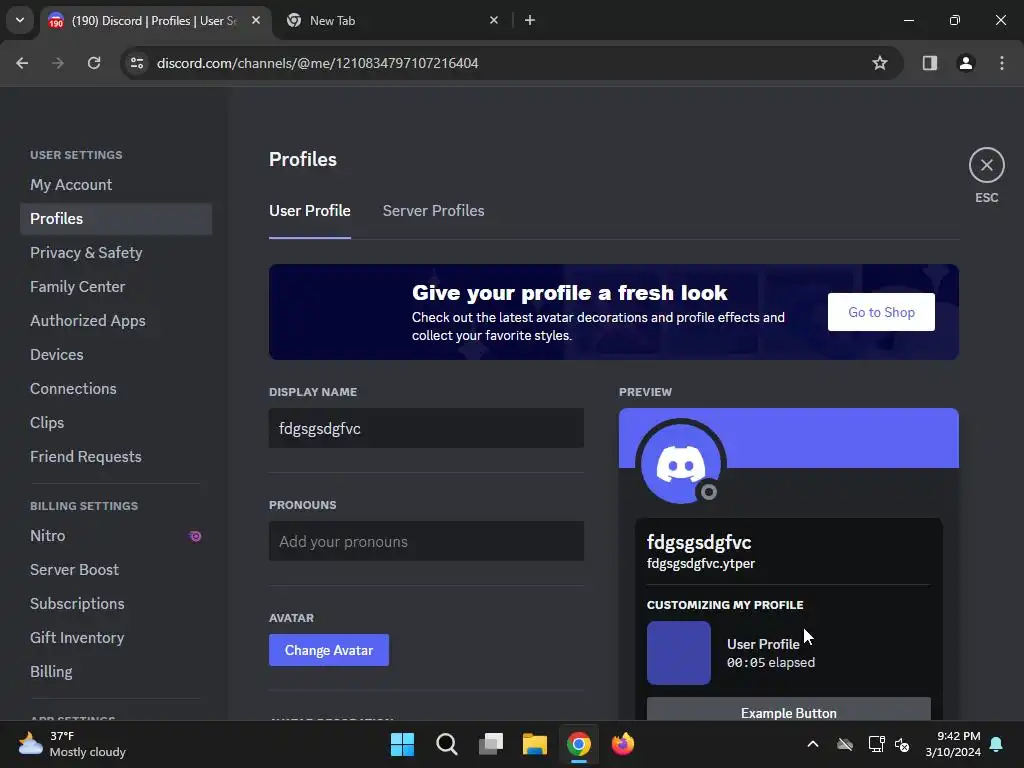1024x768 pixels.
Task: Launch Firefox from the taskbar
Action: (622, 744)
